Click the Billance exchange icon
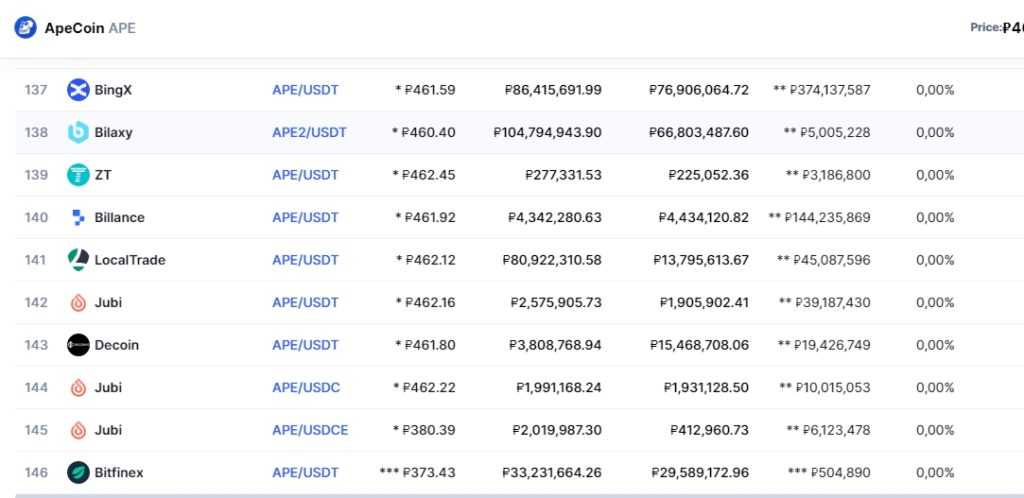1024x498 pixels. tap(78, 217)
